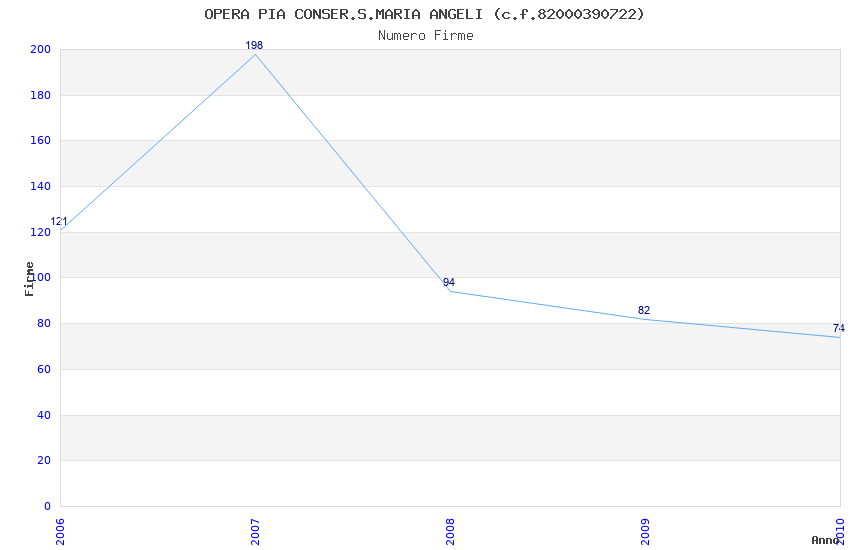This screenshot has height=550, width=850.
Task: Click the chart title OPERA PIA CONSER.S.MARIA ANGELI
Action: pos(424,14)
